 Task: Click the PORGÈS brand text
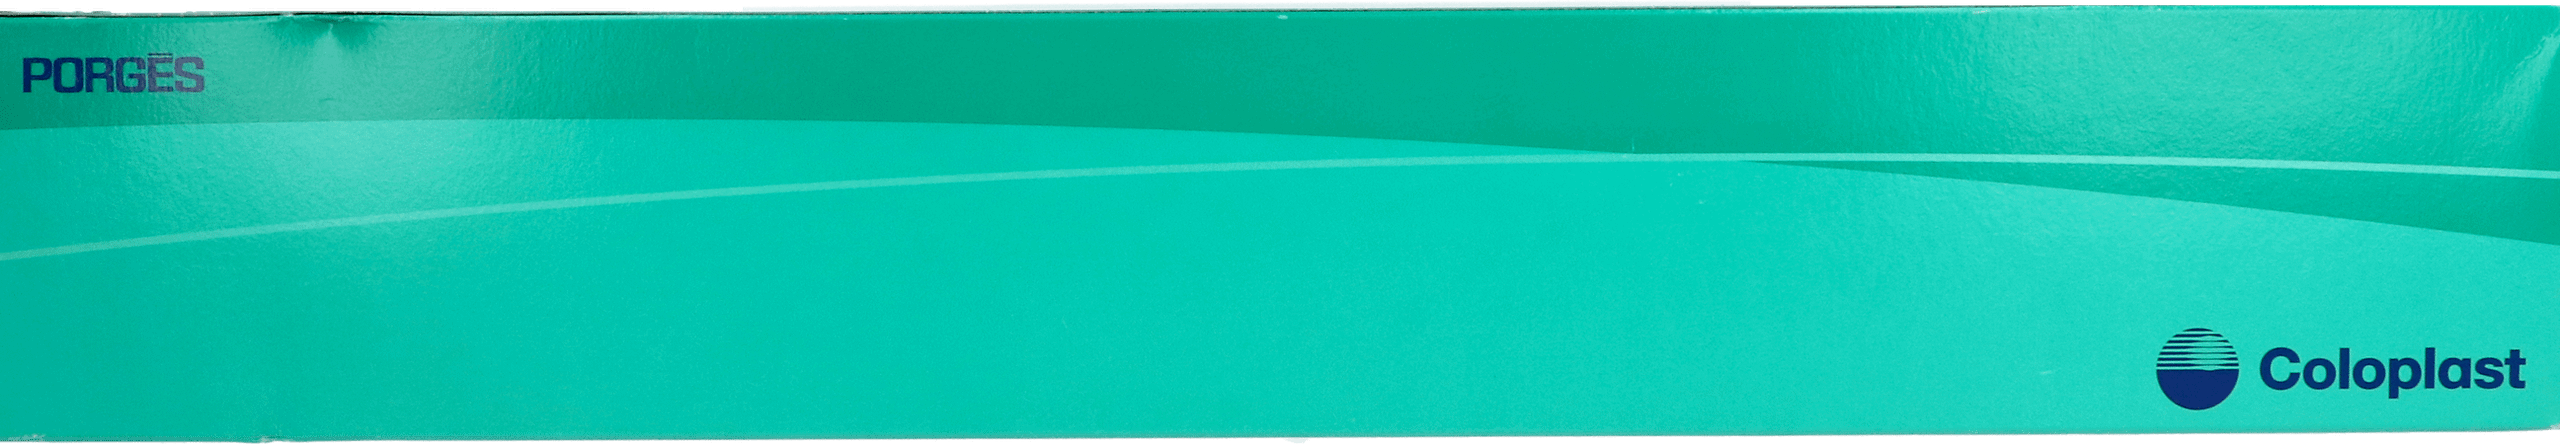(x=113, y=76)
